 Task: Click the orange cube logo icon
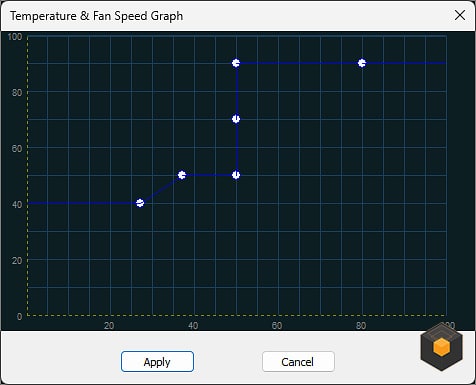(x=442, y=347)
